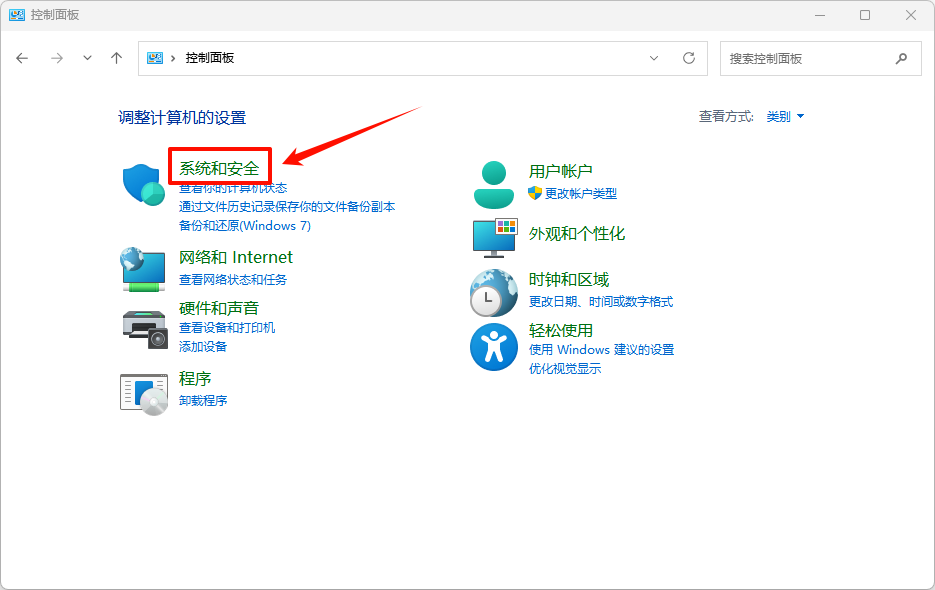Image resolution: width=935 pixels, height=590 pixels.
Task: Open 系统和安全 via the blue shield icon
Action: (x=142, y=181)
